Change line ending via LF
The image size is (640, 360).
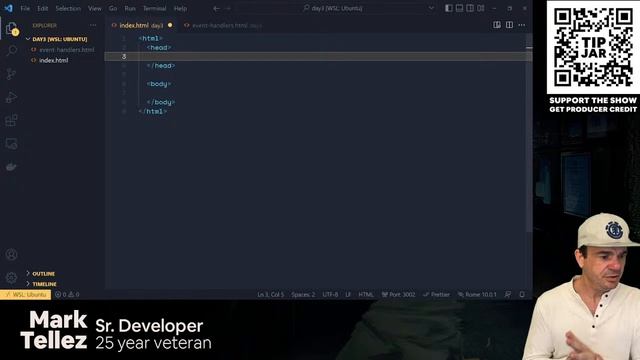pos(348,294)
